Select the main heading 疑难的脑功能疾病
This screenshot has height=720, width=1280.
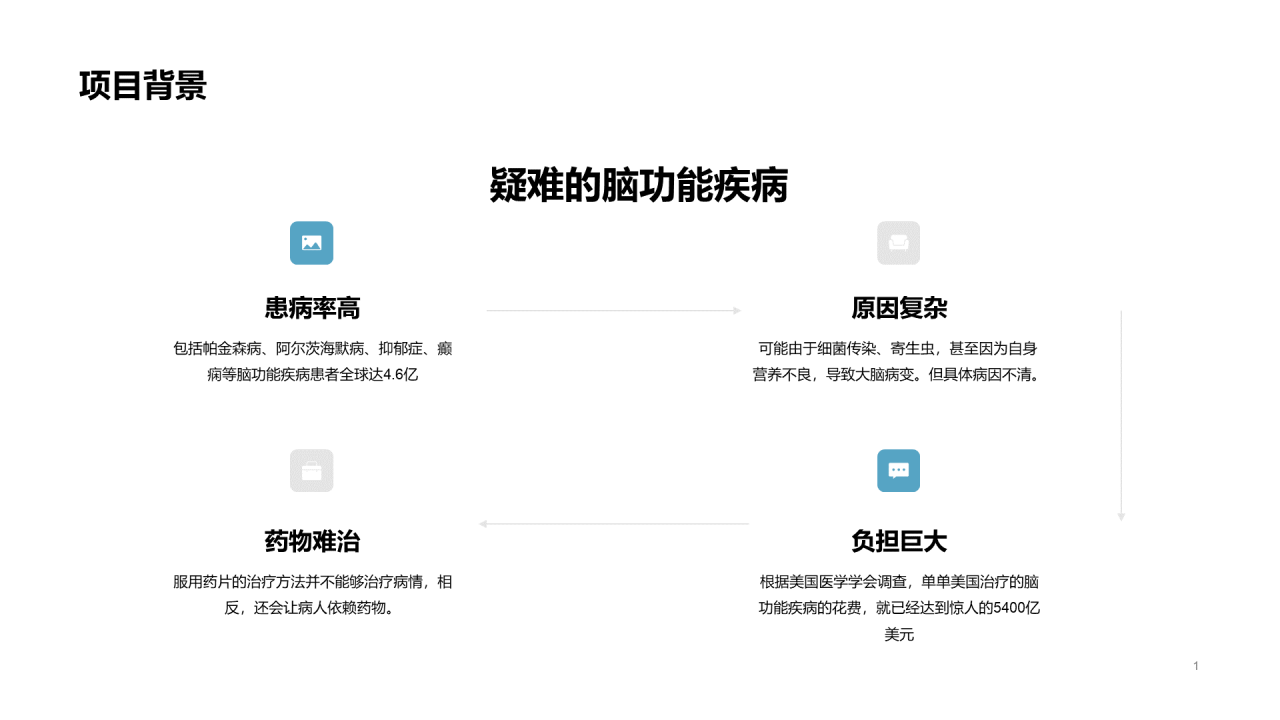point(639,186)
